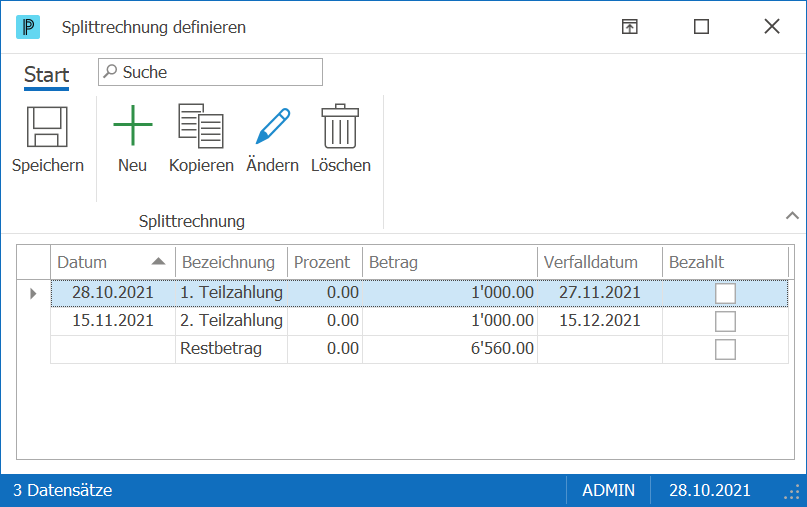Open the Start ribbon tab

[x=46, y=75]
